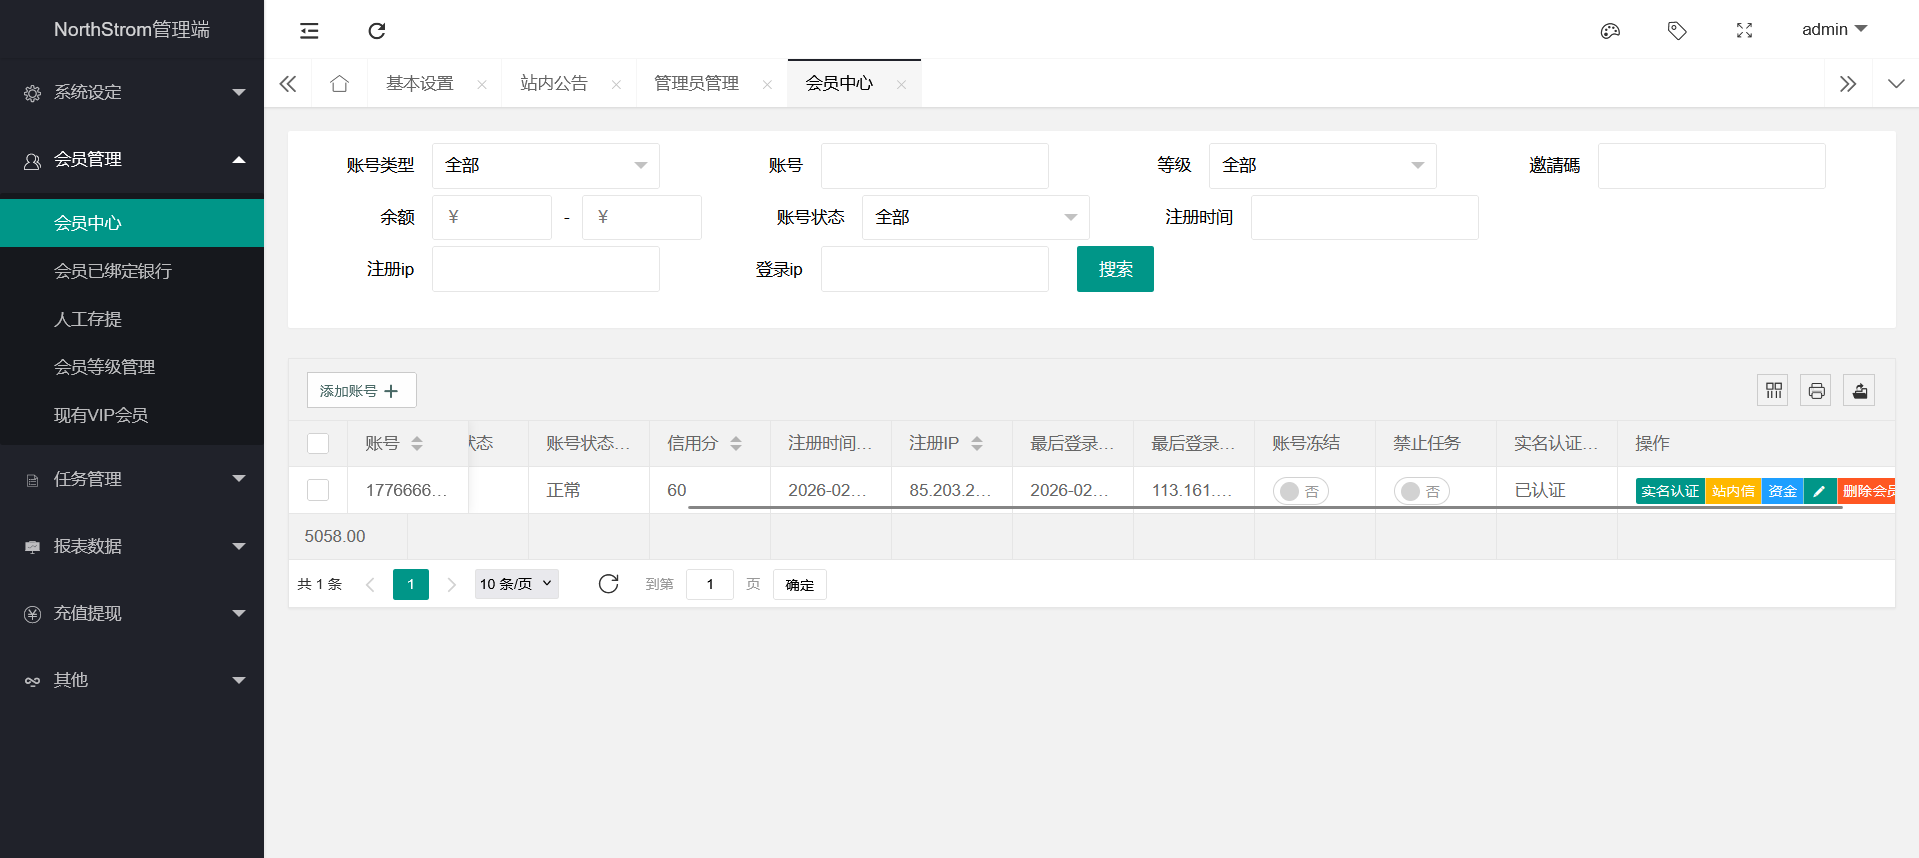Open the 账号类型 dropdown
Viewport: 1919px width, 858px height.
tap(545, 166)
